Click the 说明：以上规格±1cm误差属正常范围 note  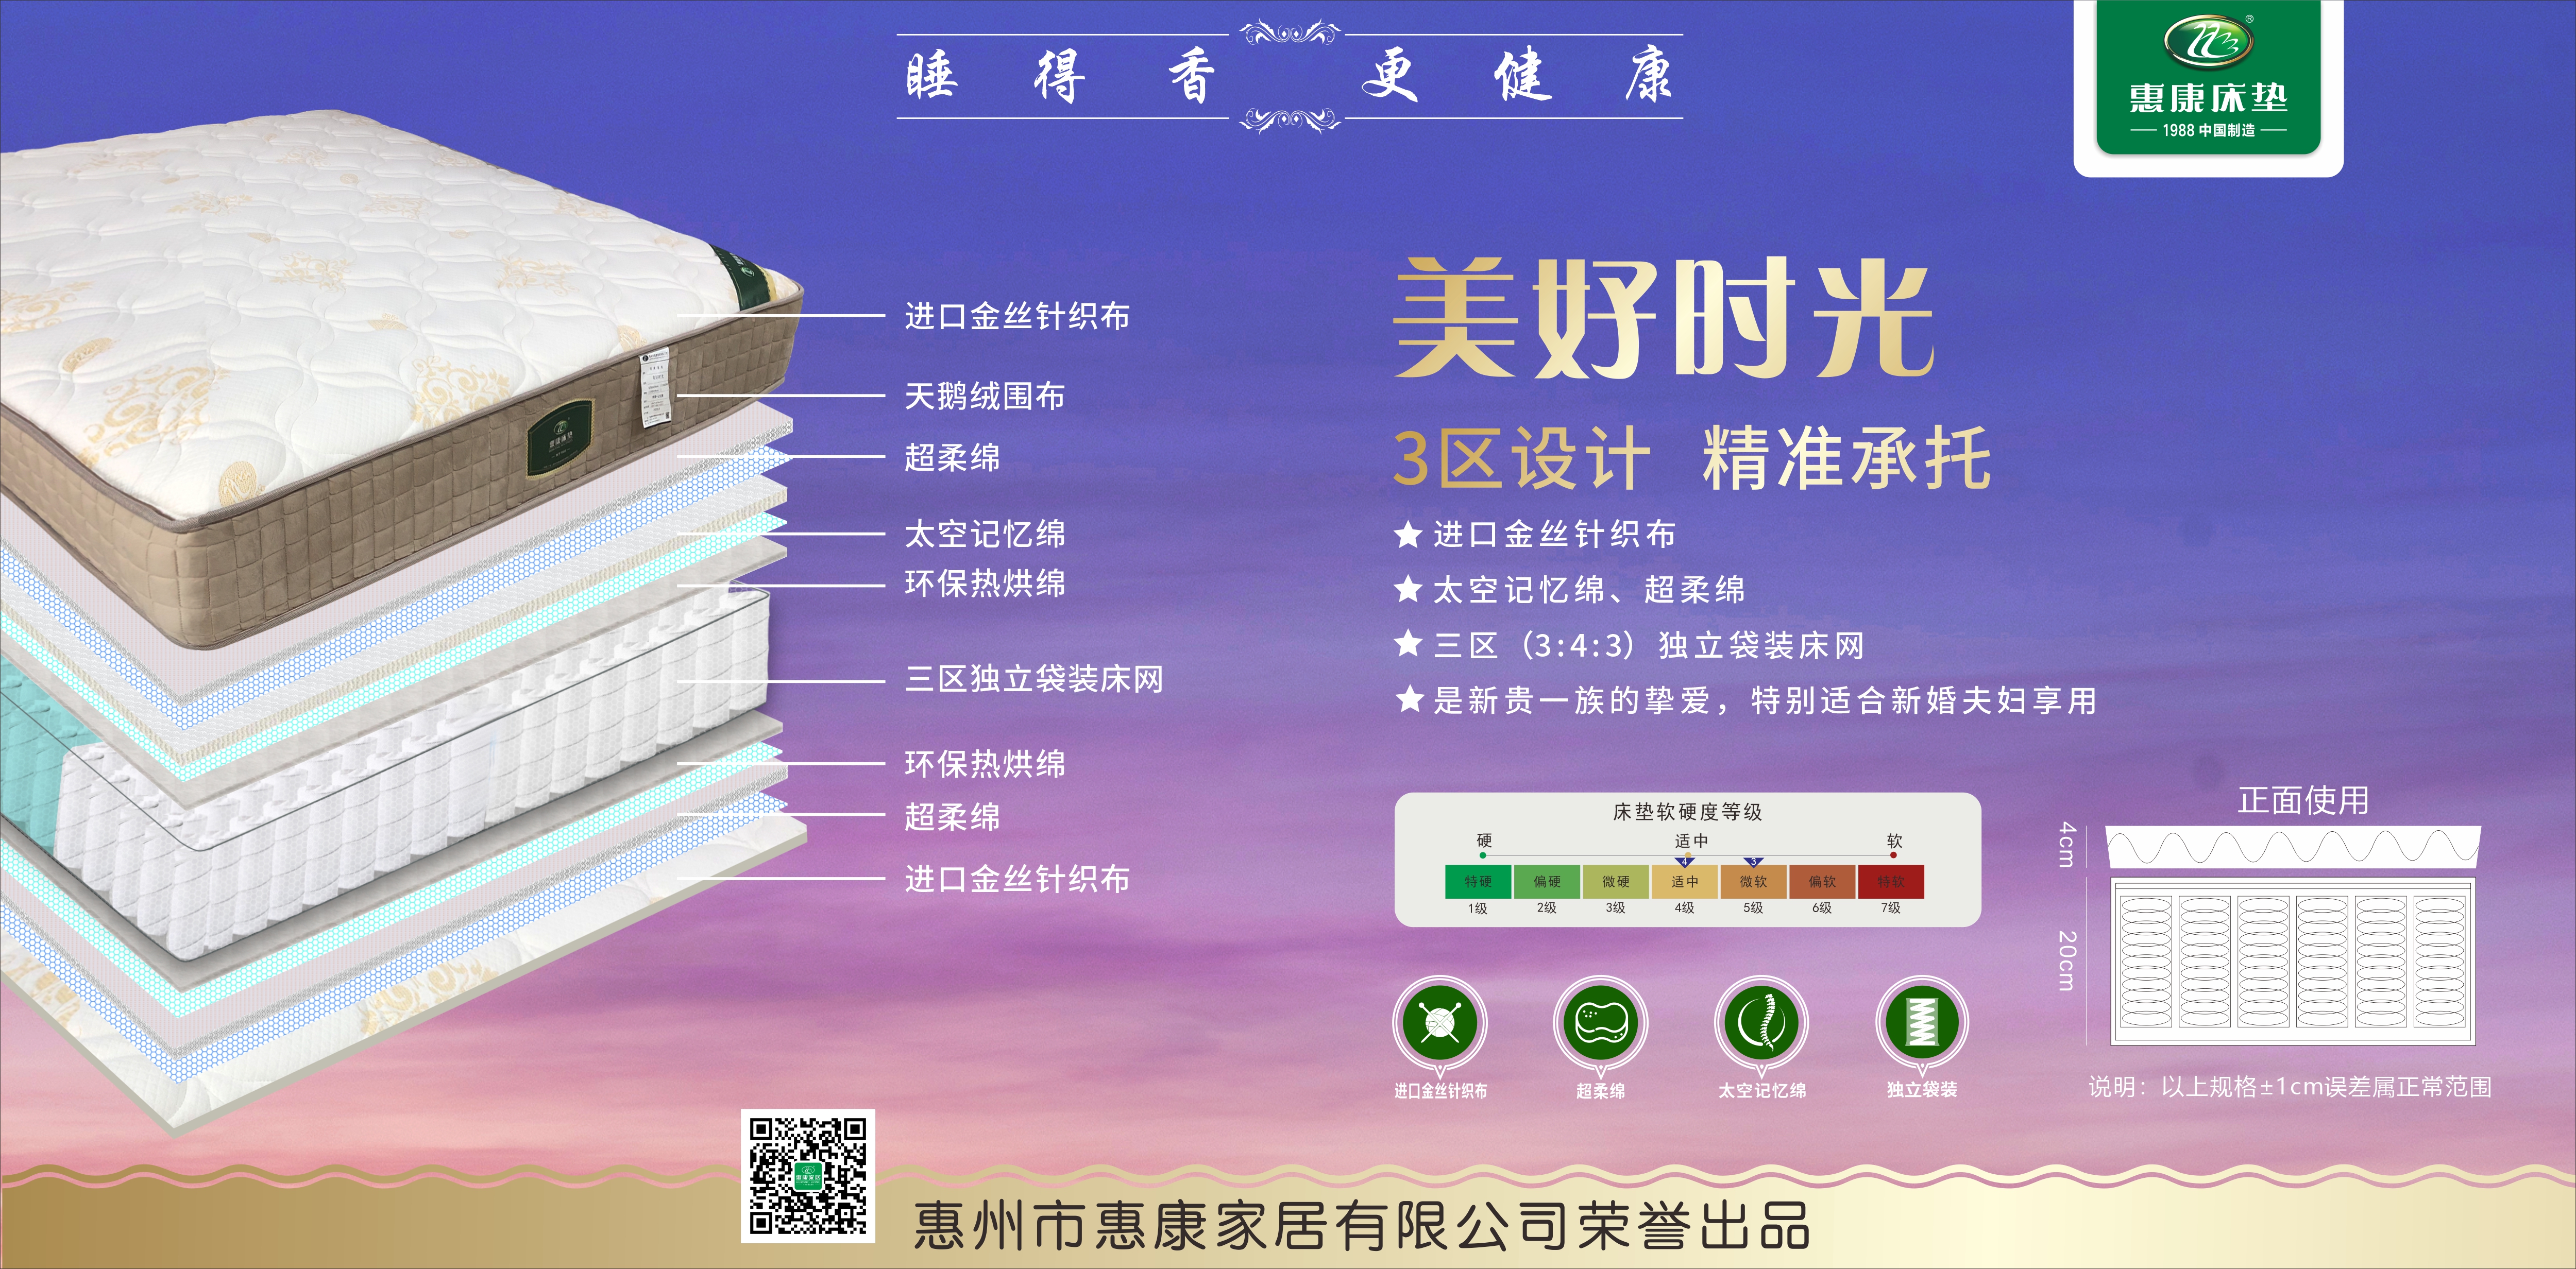[2290, 1087]
